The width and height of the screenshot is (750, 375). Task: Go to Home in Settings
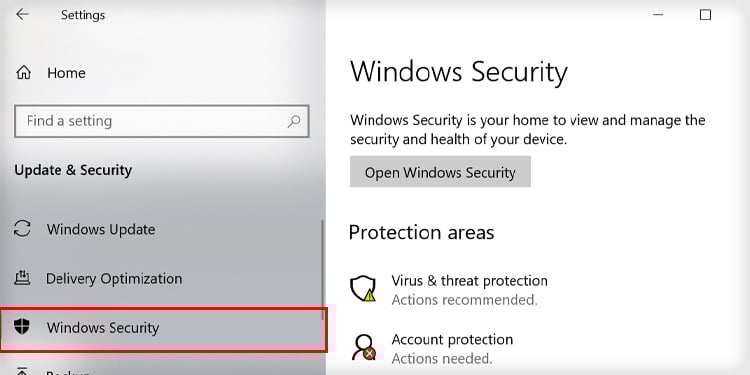[66, 73]
